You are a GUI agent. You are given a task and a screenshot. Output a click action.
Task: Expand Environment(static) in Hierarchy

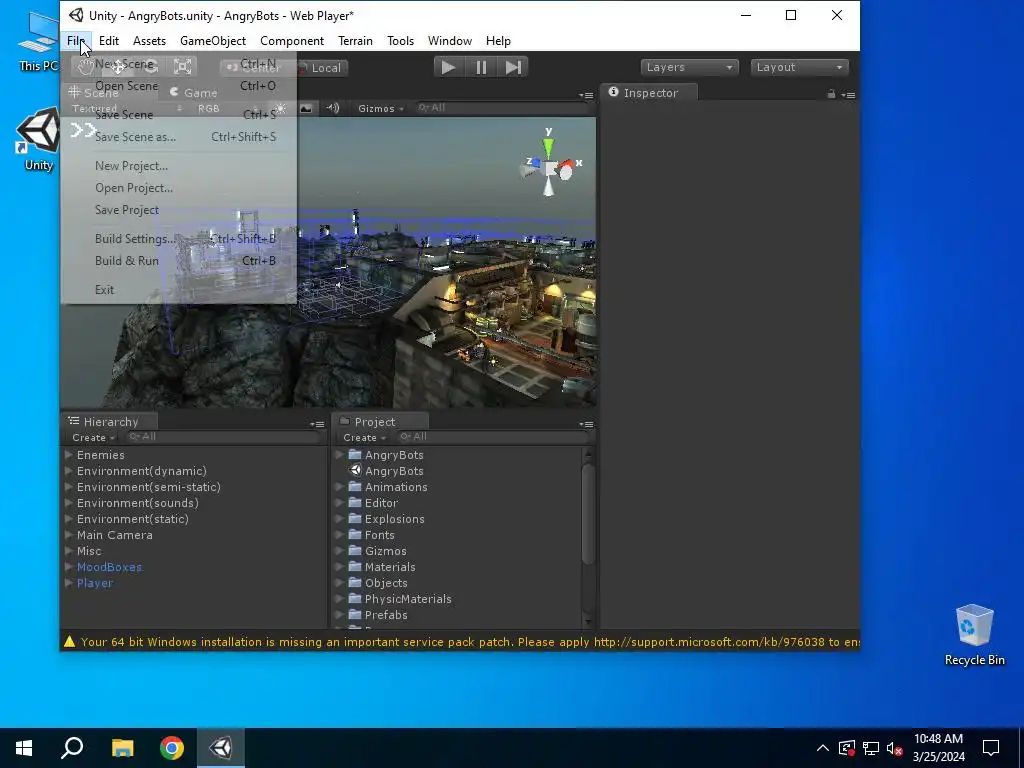69,519
